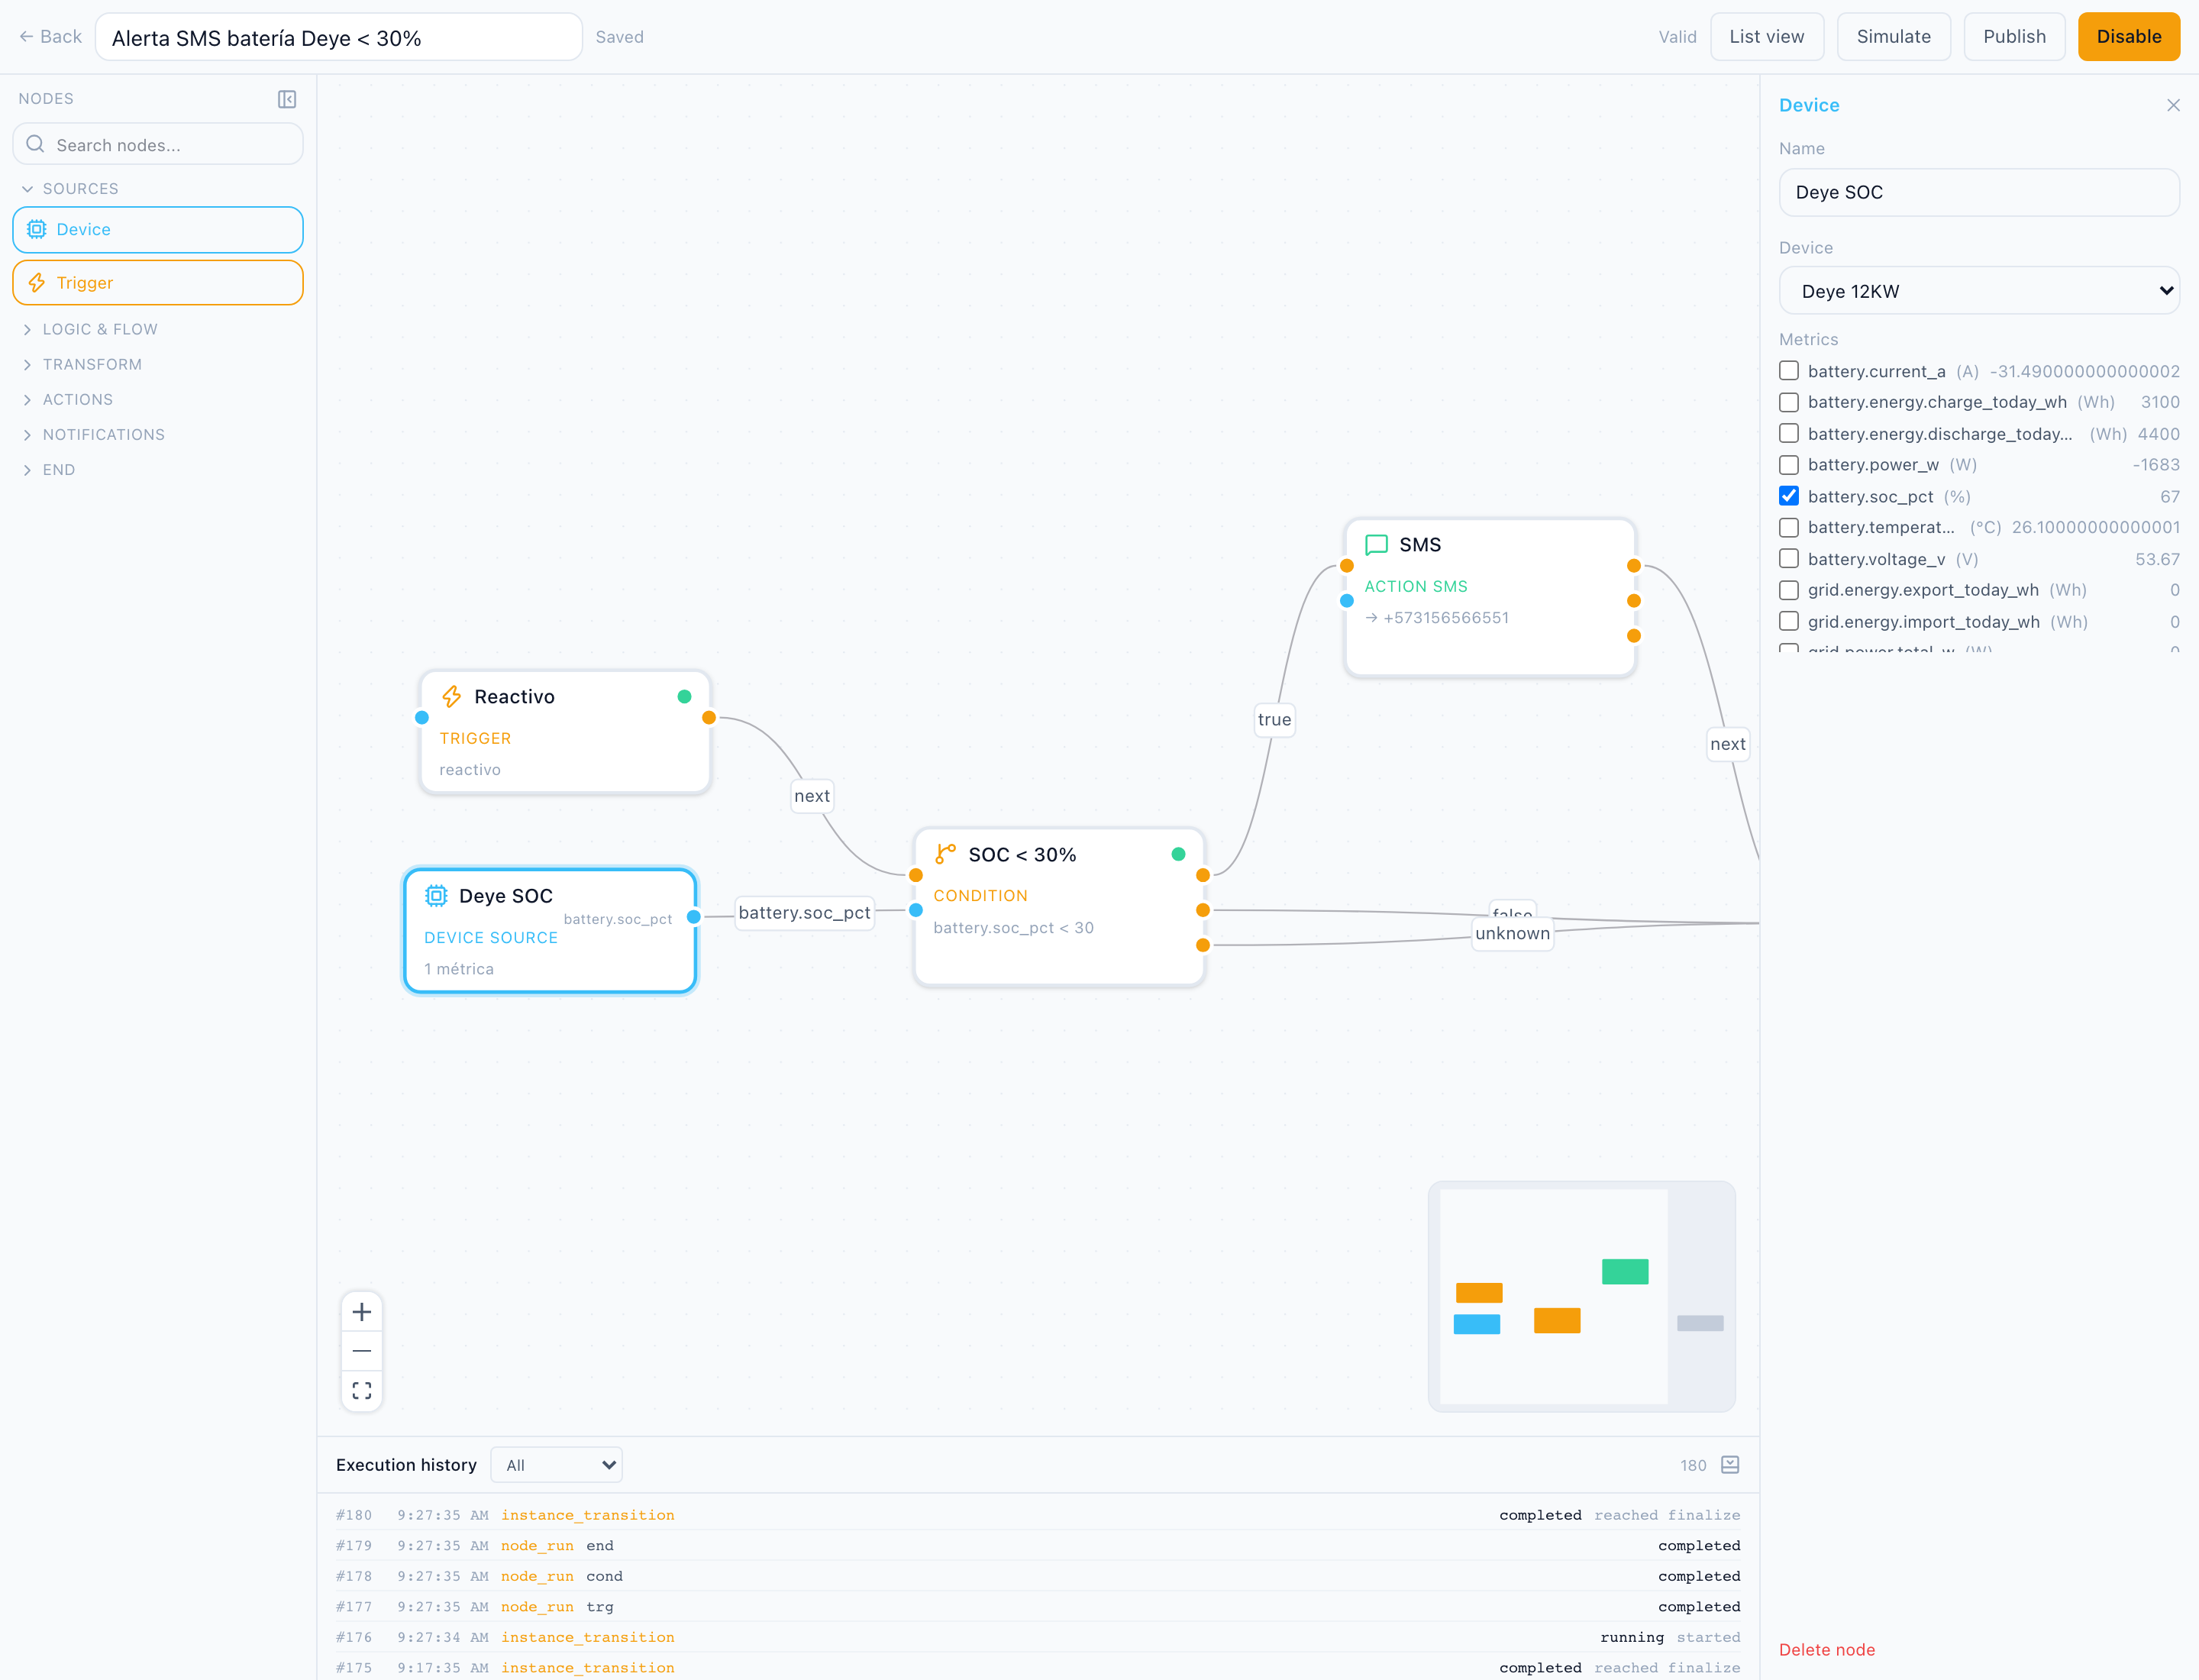Click the canvas minimap overview

(1581, 1296)
